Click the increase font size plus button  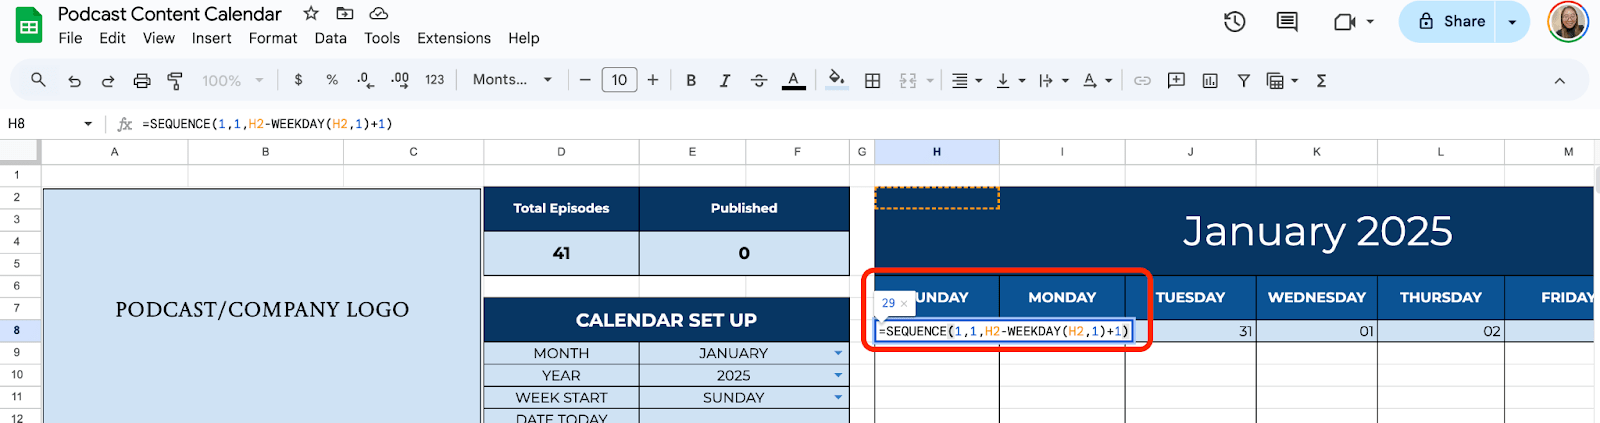click(653, 80)
